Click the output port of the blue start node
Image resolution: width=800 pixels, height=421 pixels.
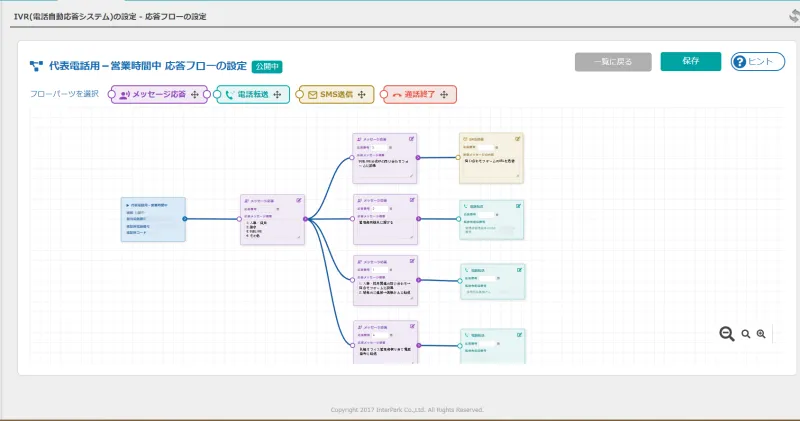(185, 219)
